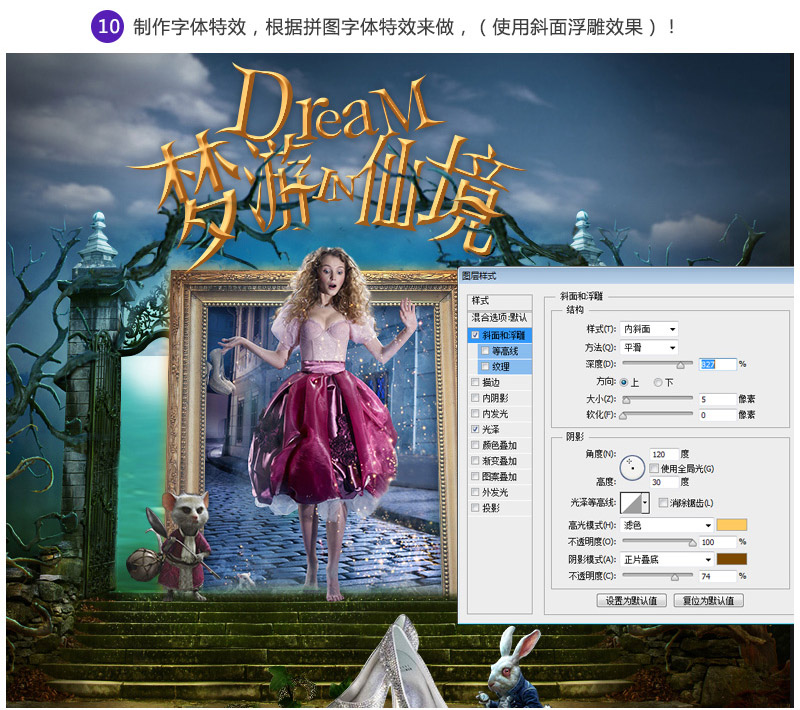Open the 高光模式 dropdown showing 滤色
The image size is (800, 710).
coord(666,525)
